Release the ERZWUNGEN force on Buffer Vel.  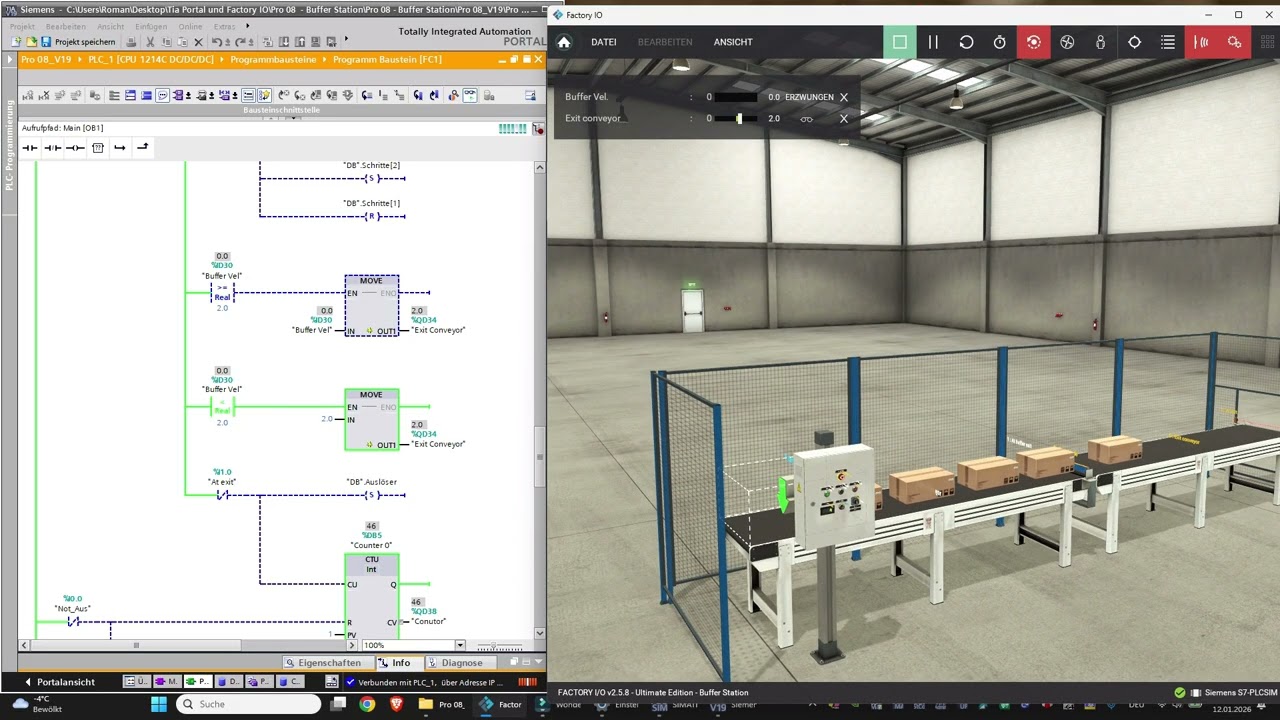[809, 97]
